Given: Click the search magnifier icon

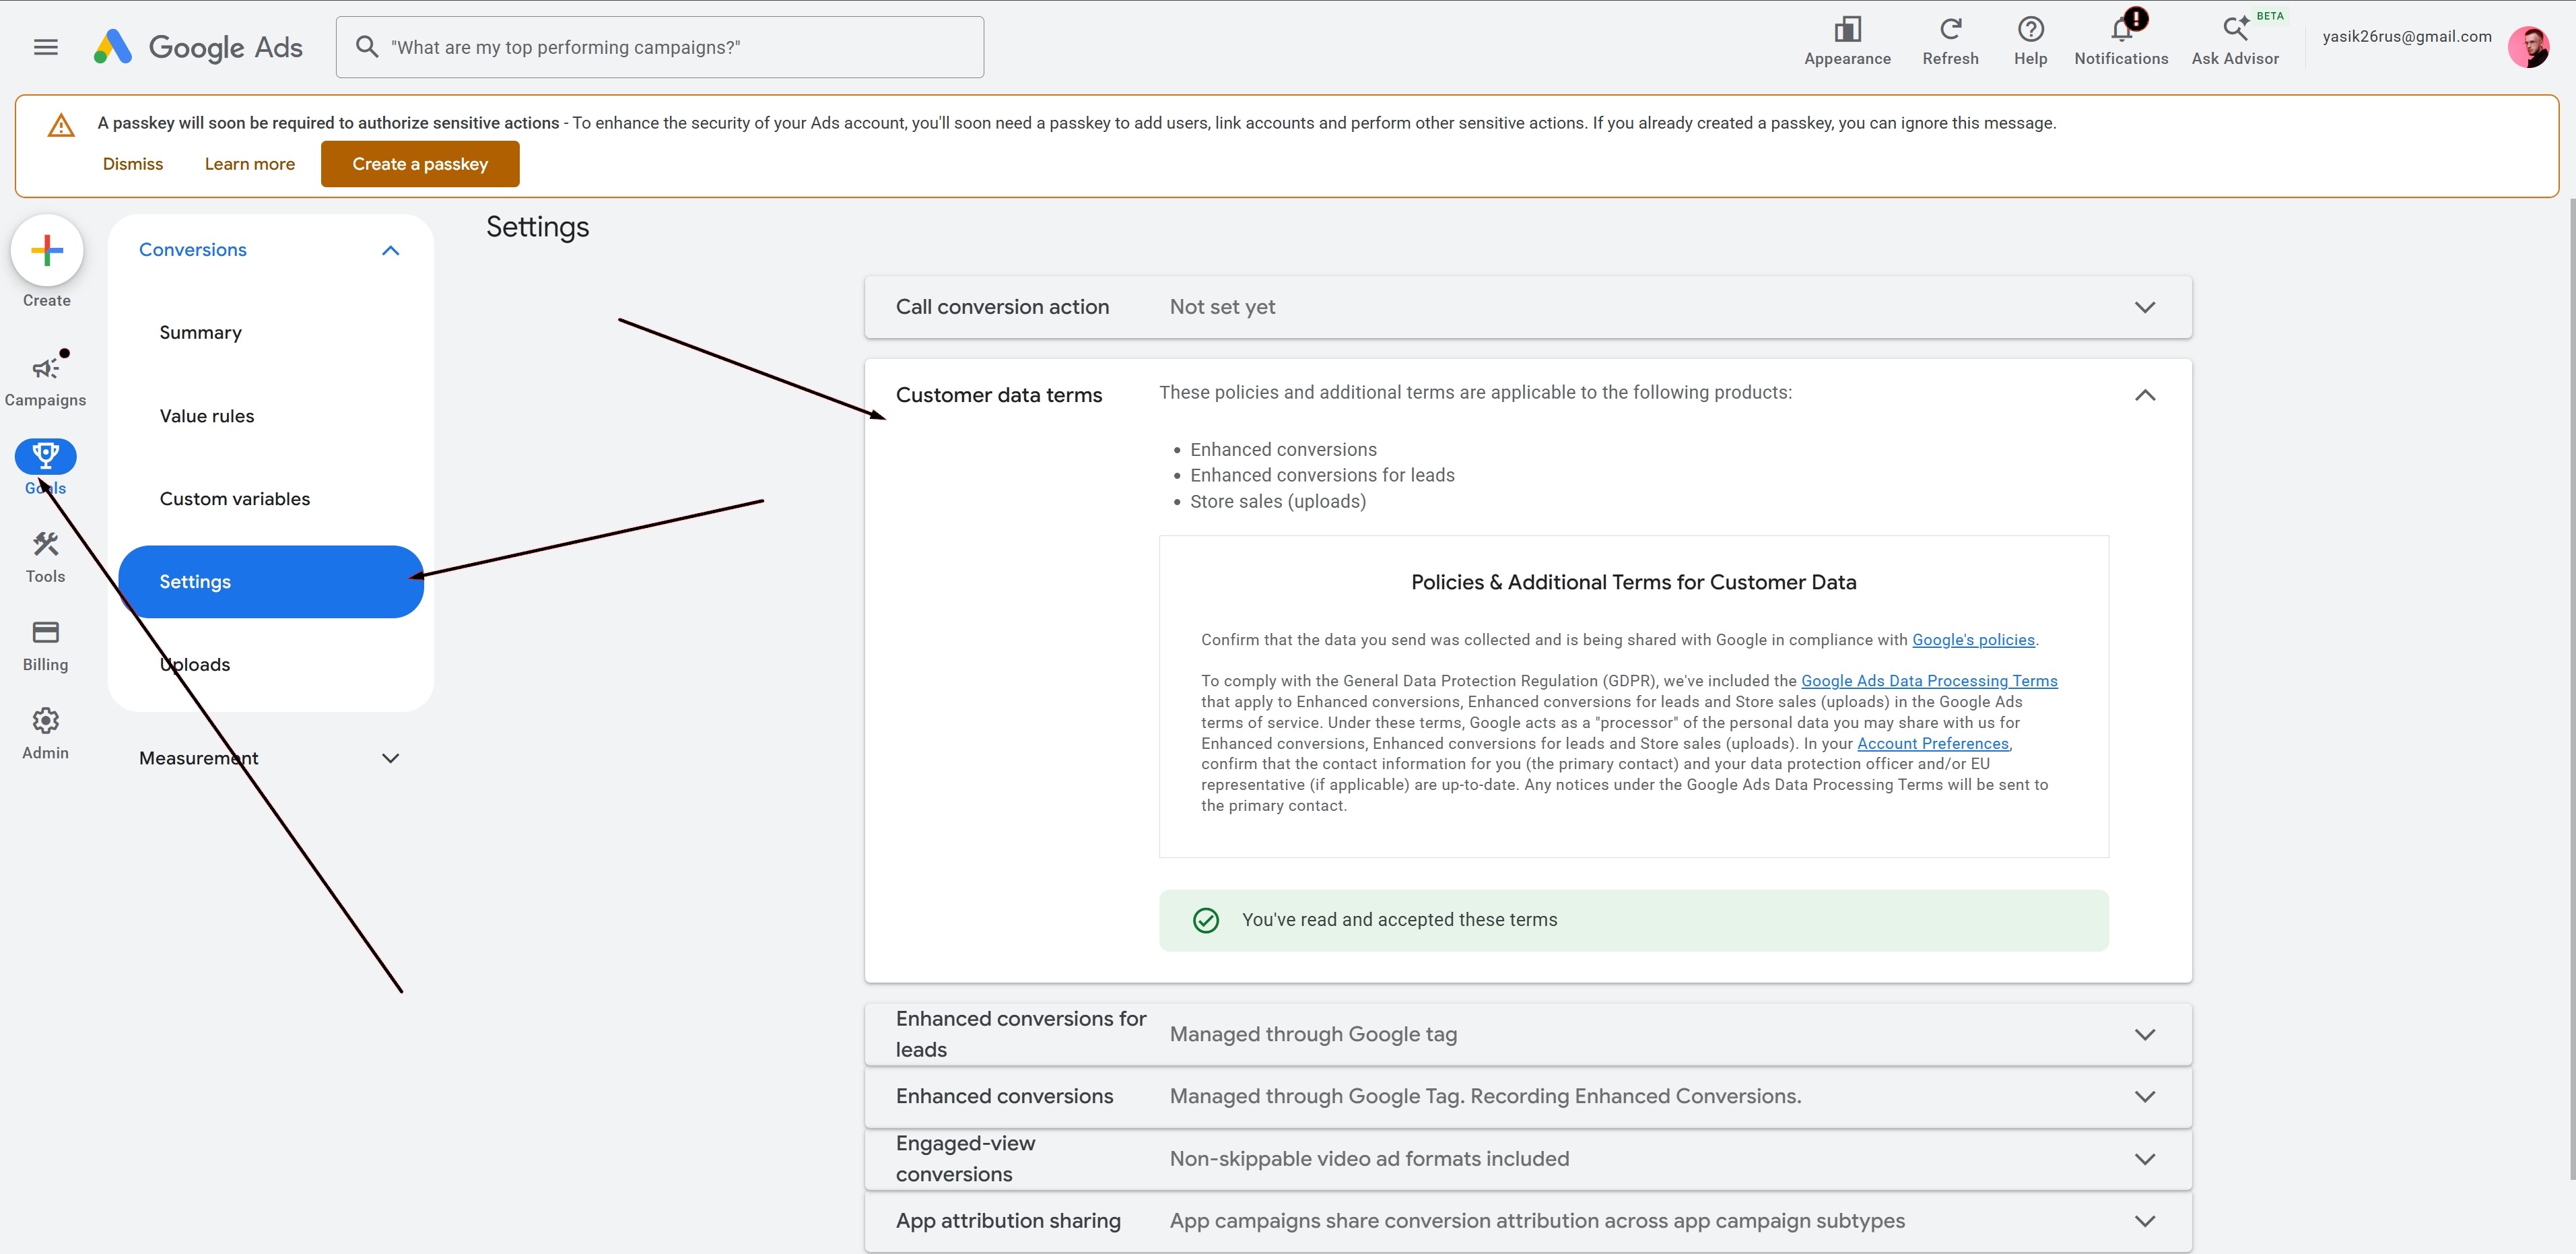Looking at the screenshot, I should [x=367, y=47].
